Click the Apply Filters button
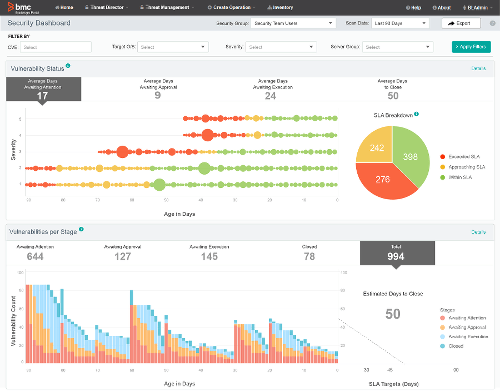500x391 pixels. [471, 47]
